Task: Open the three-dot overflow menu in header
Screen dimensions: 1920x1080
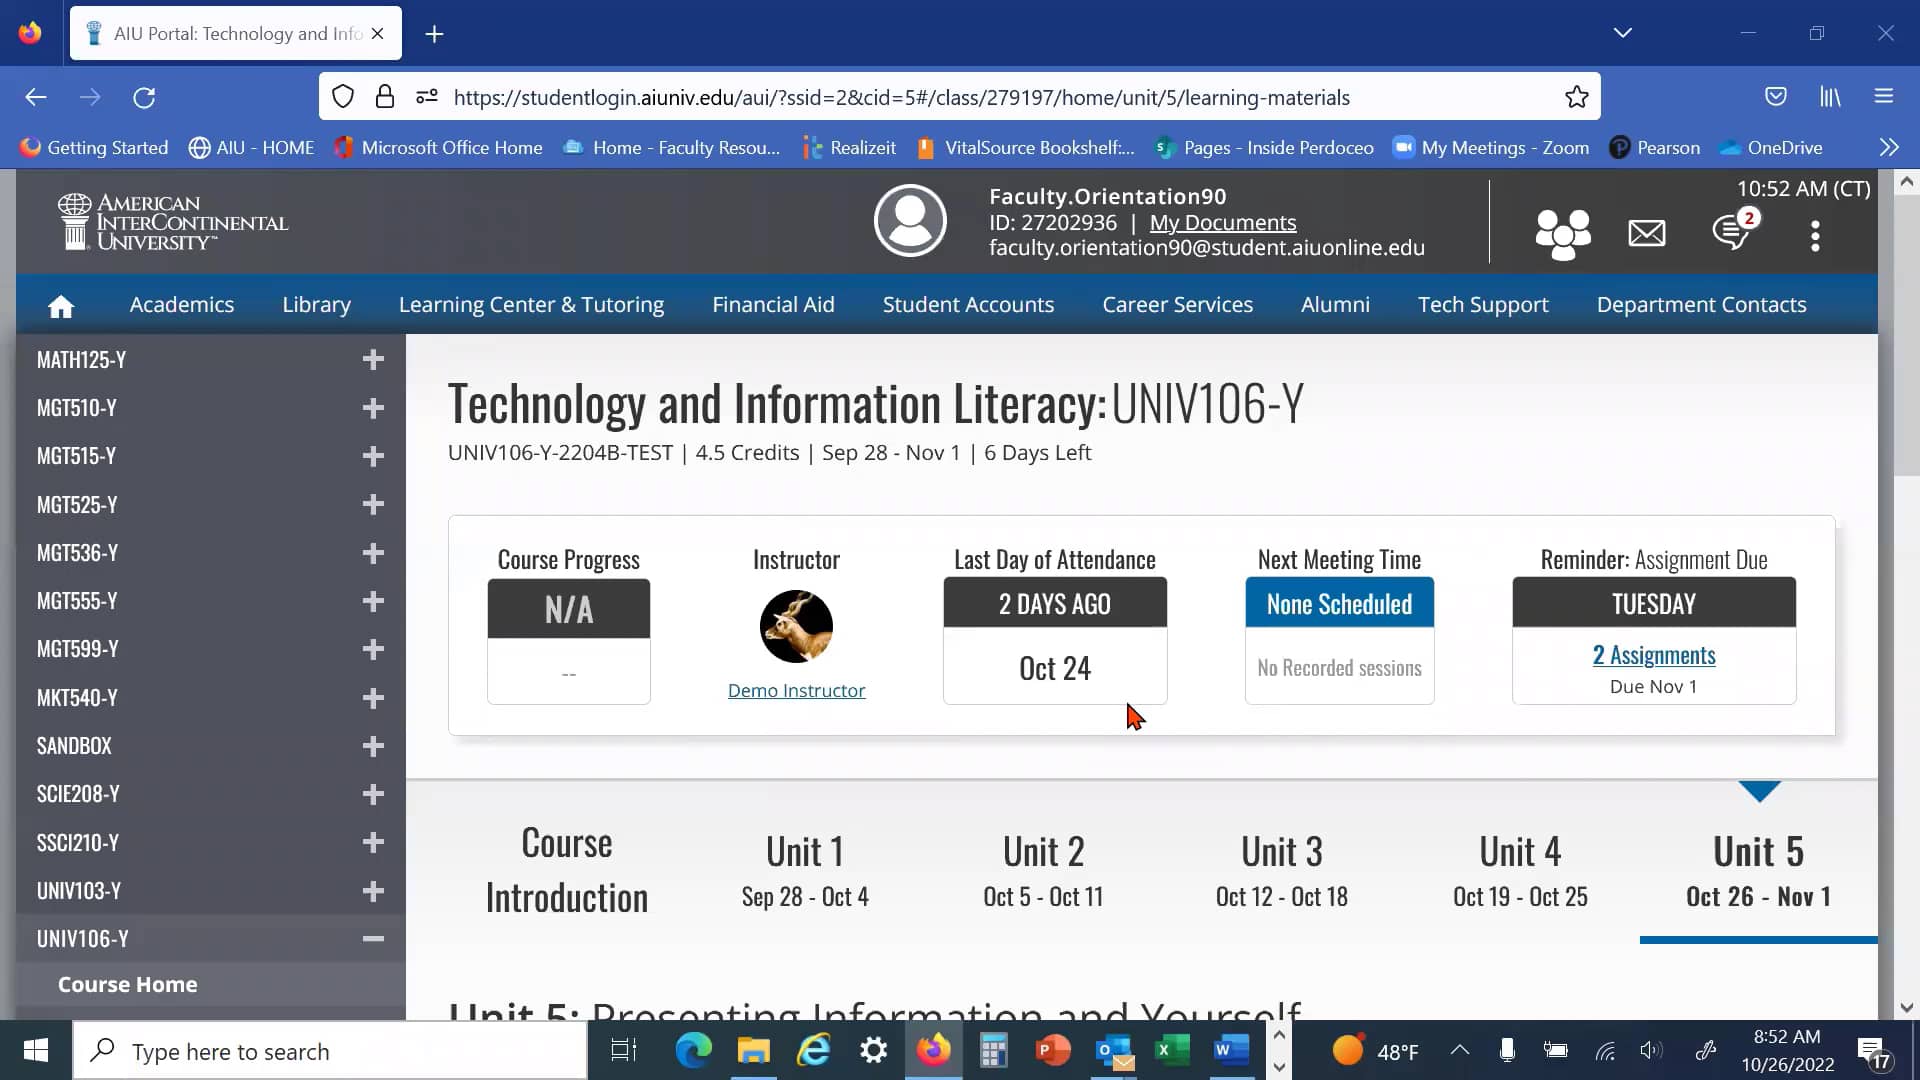Action: 1813,235
